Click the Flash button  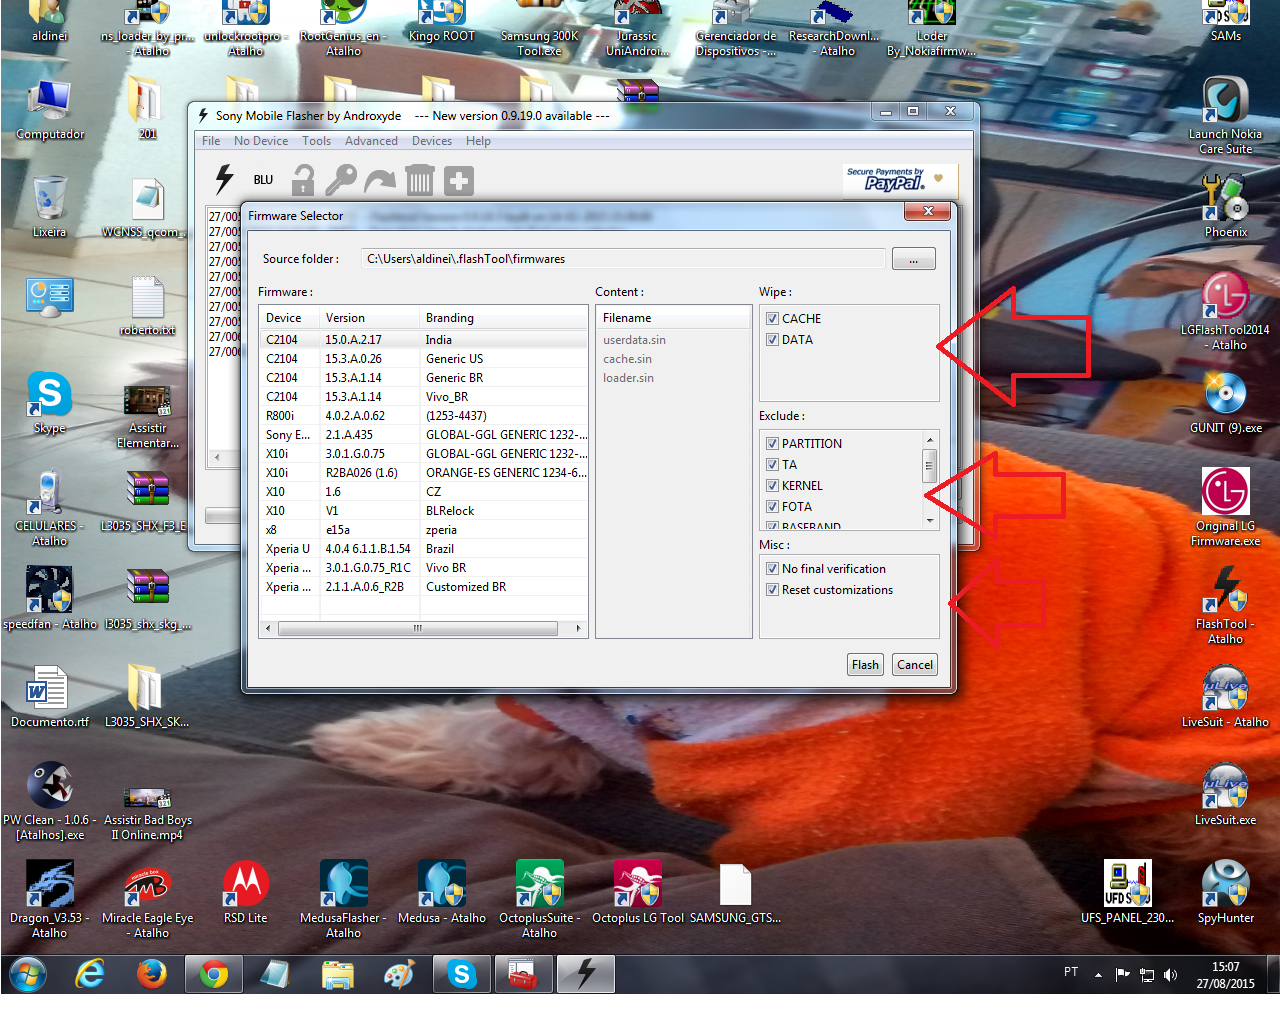click(x=865, y=665)
